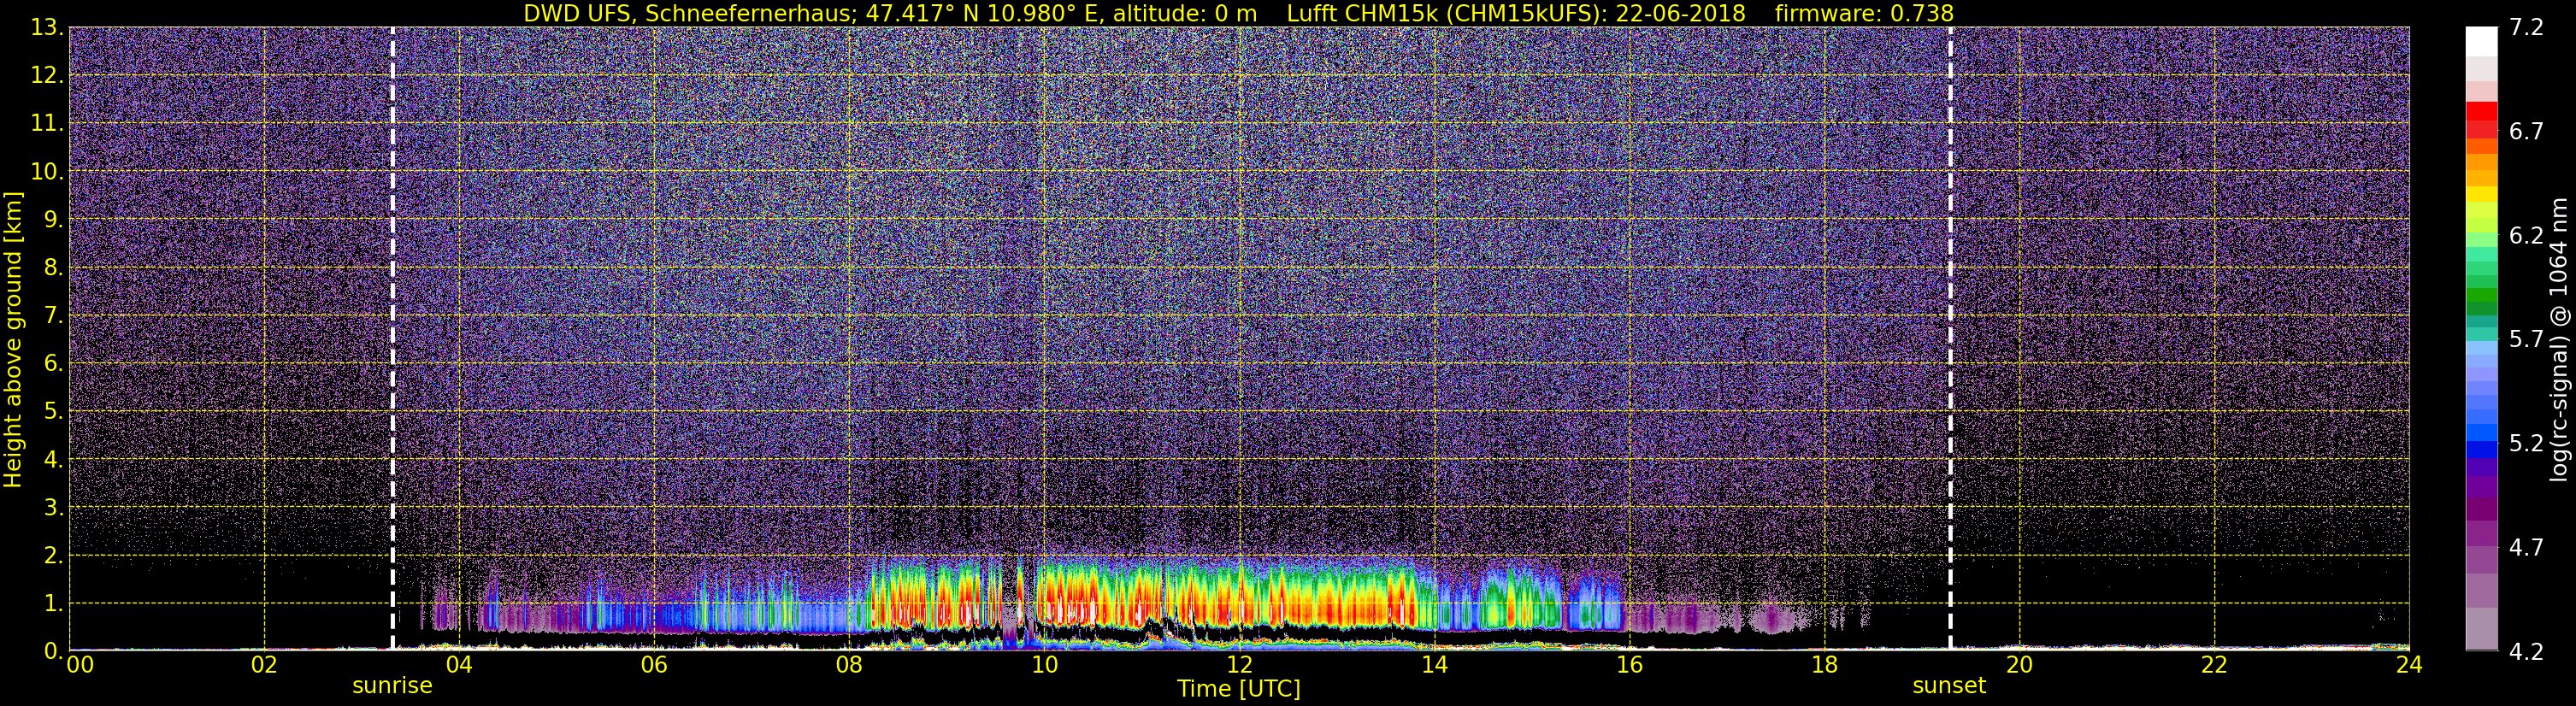Image resolution: width=2576 pixels, height=706 pixels.
Task: Click the white dashed sunrise line
Action: point(392,339)
